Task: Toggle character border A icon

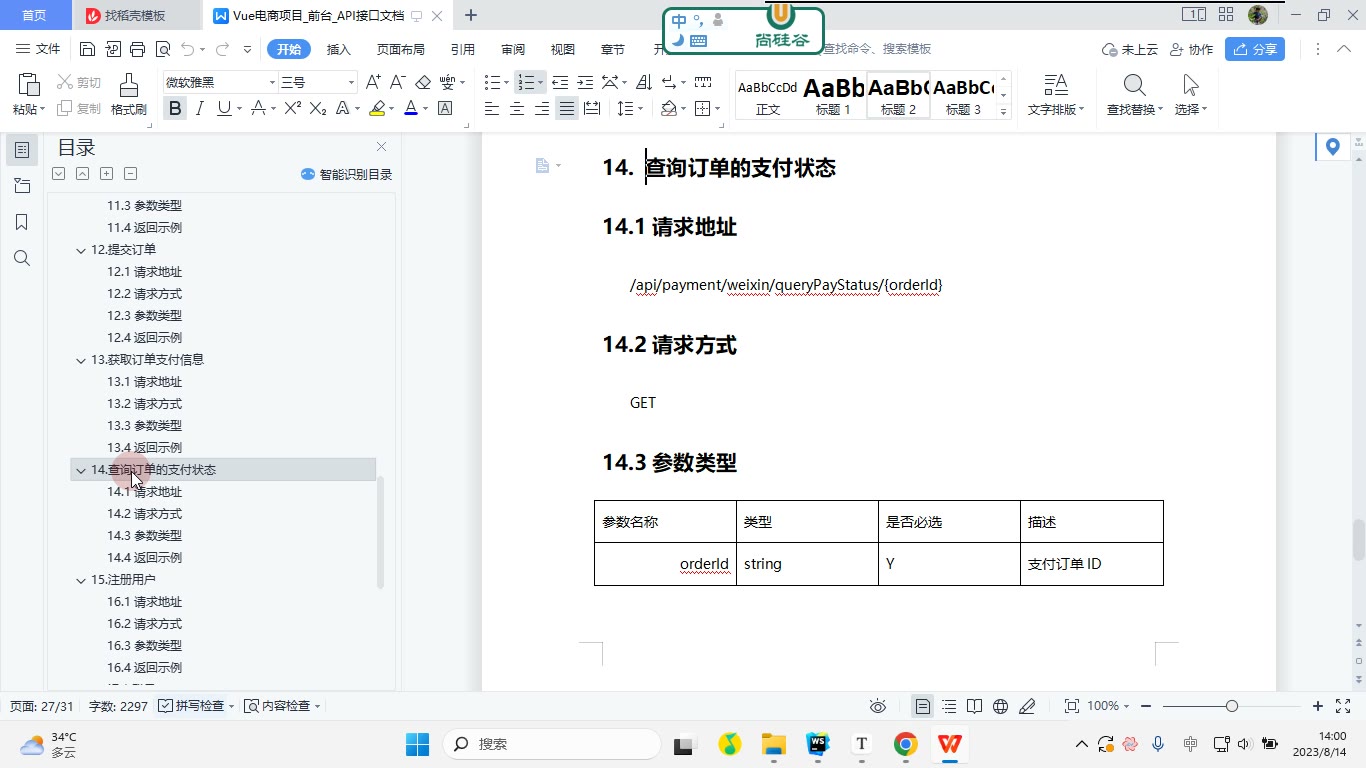Action: [x=446, y=108]
